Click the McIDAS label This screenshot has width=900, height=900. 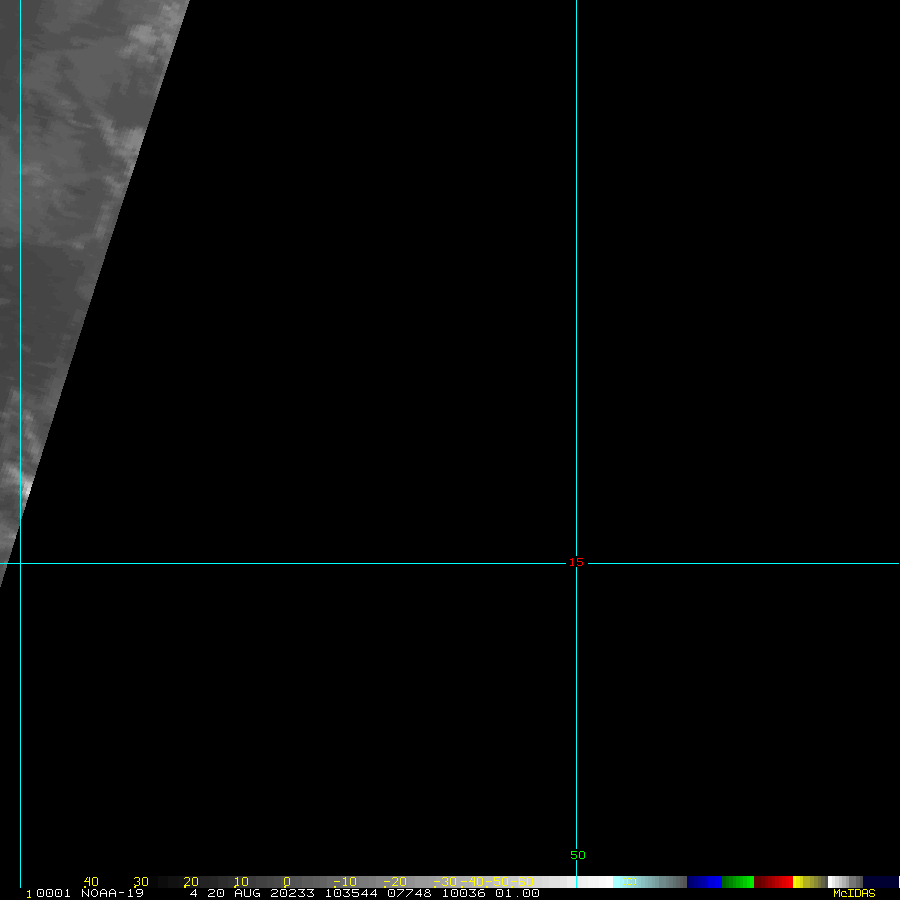click(853, 893)
